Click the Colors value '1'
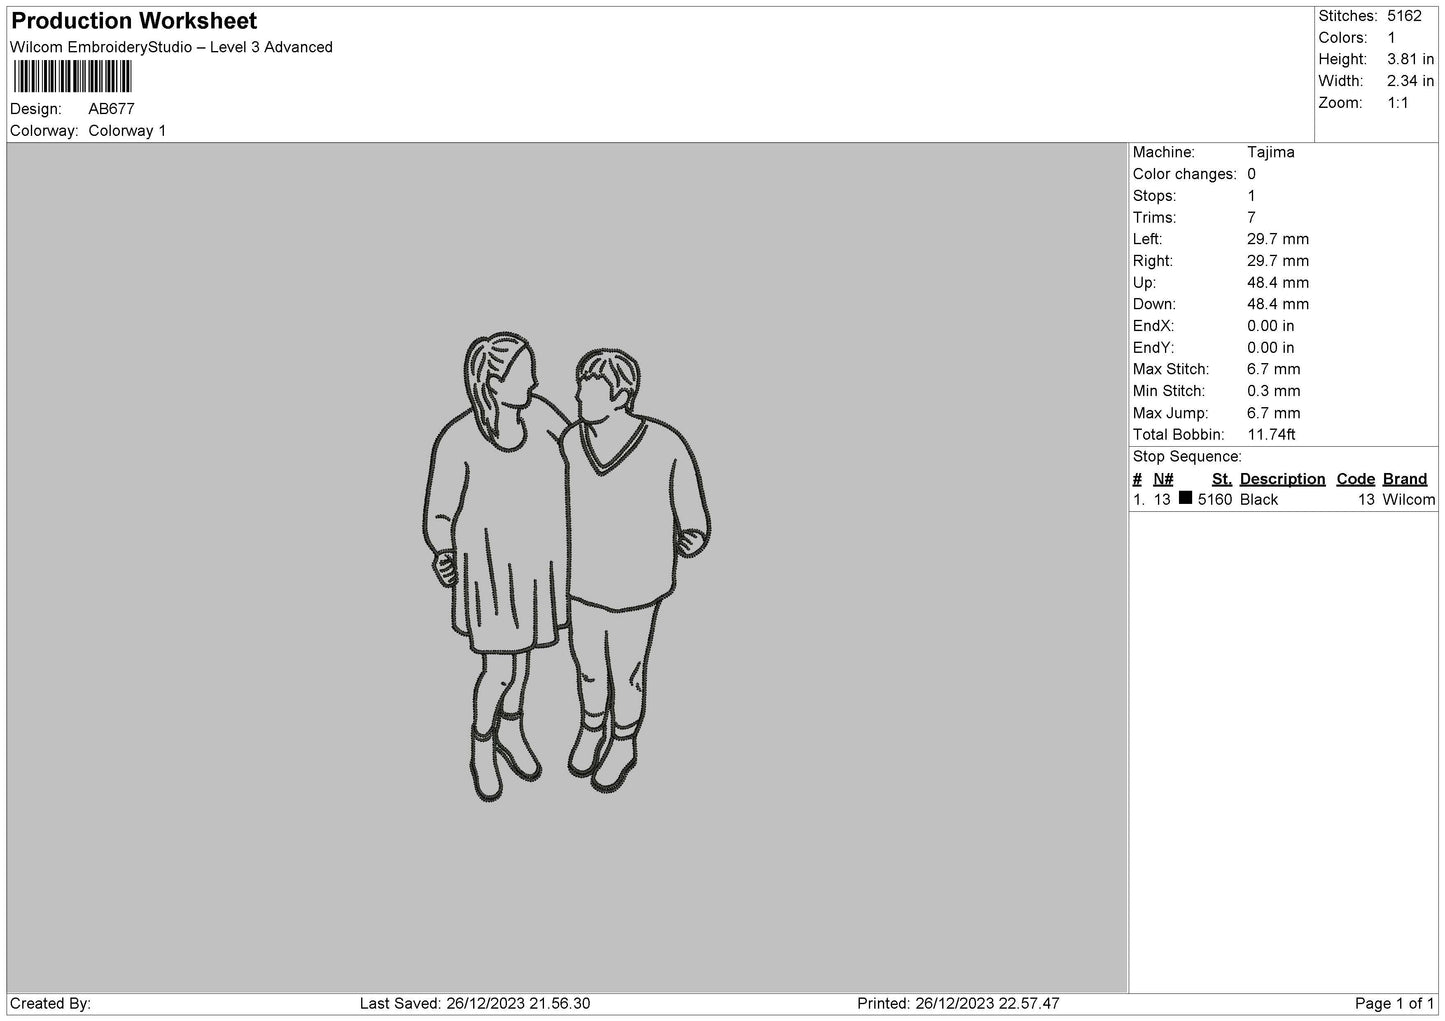1445x1021 pixels. pyautogui.click(x=1391, y=38)
